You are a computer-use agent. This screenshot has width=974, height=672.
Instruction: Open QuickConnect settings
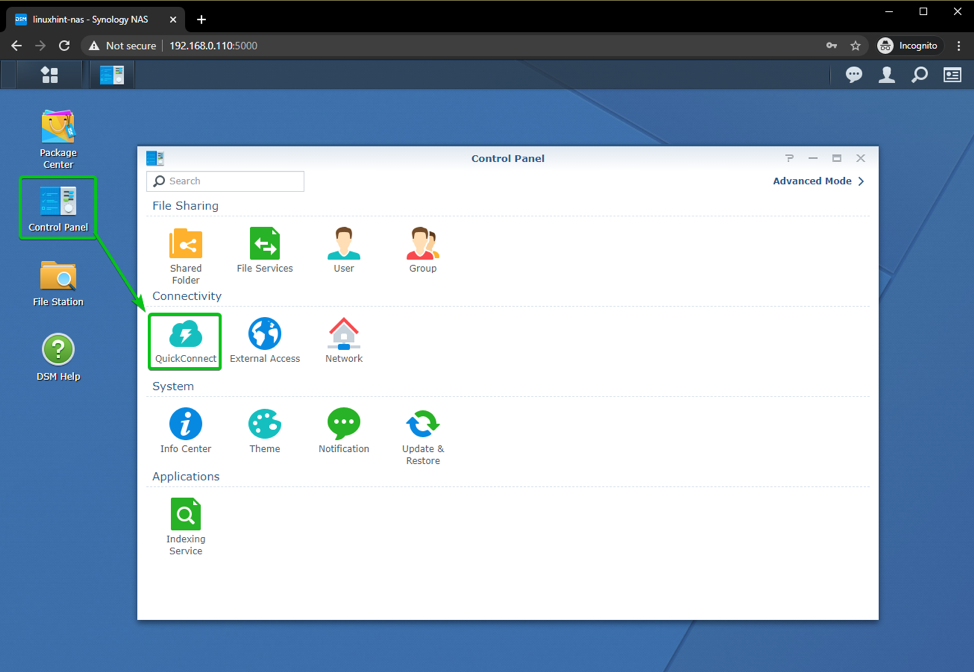click(x=185, y=340)
